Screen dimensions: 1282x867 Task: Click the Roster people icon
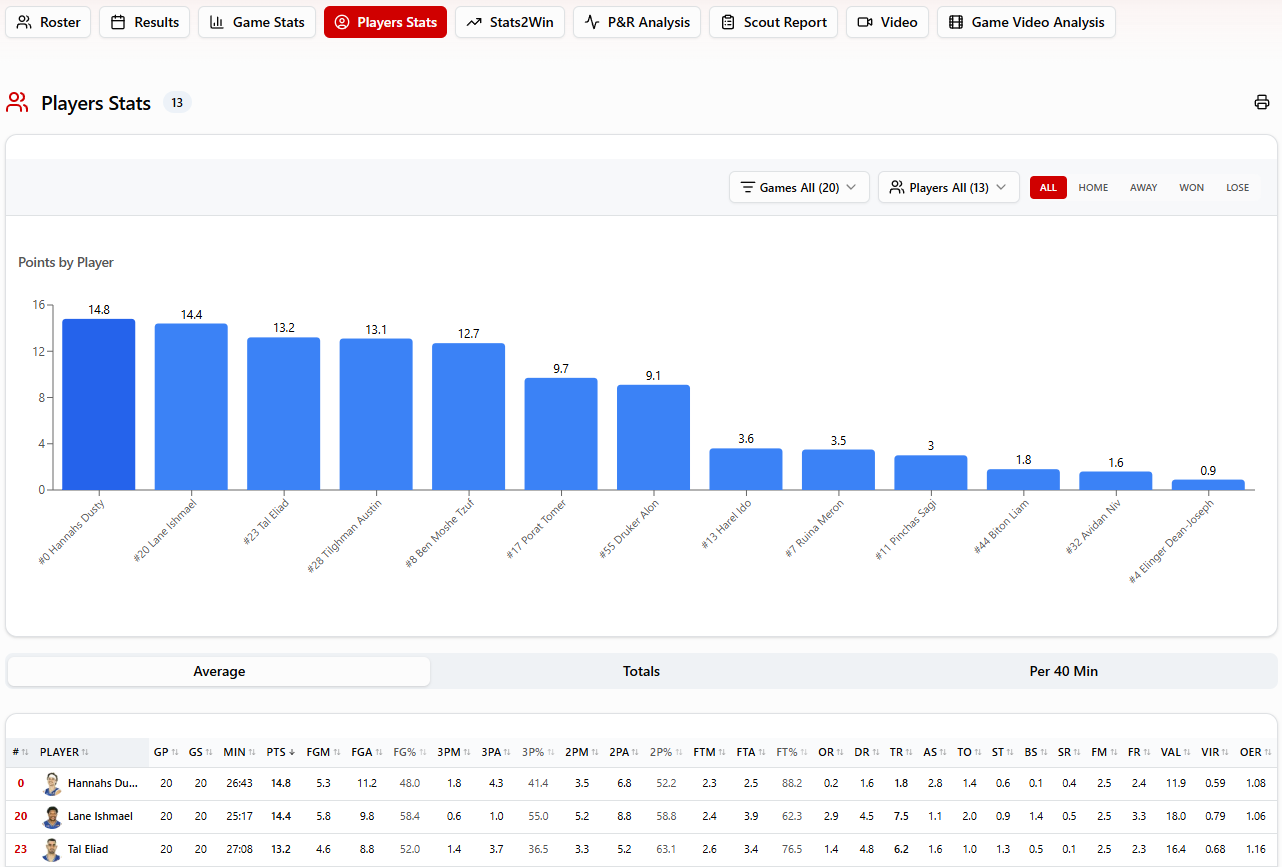click(x=25, y=22)
